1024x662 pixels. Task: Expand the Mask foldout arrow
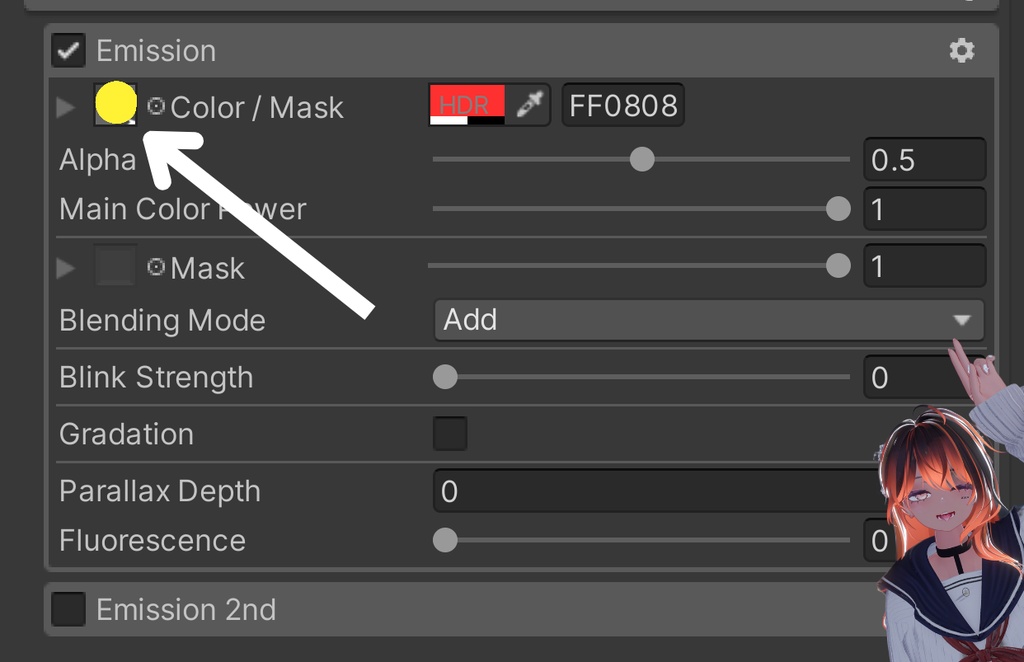66,268
